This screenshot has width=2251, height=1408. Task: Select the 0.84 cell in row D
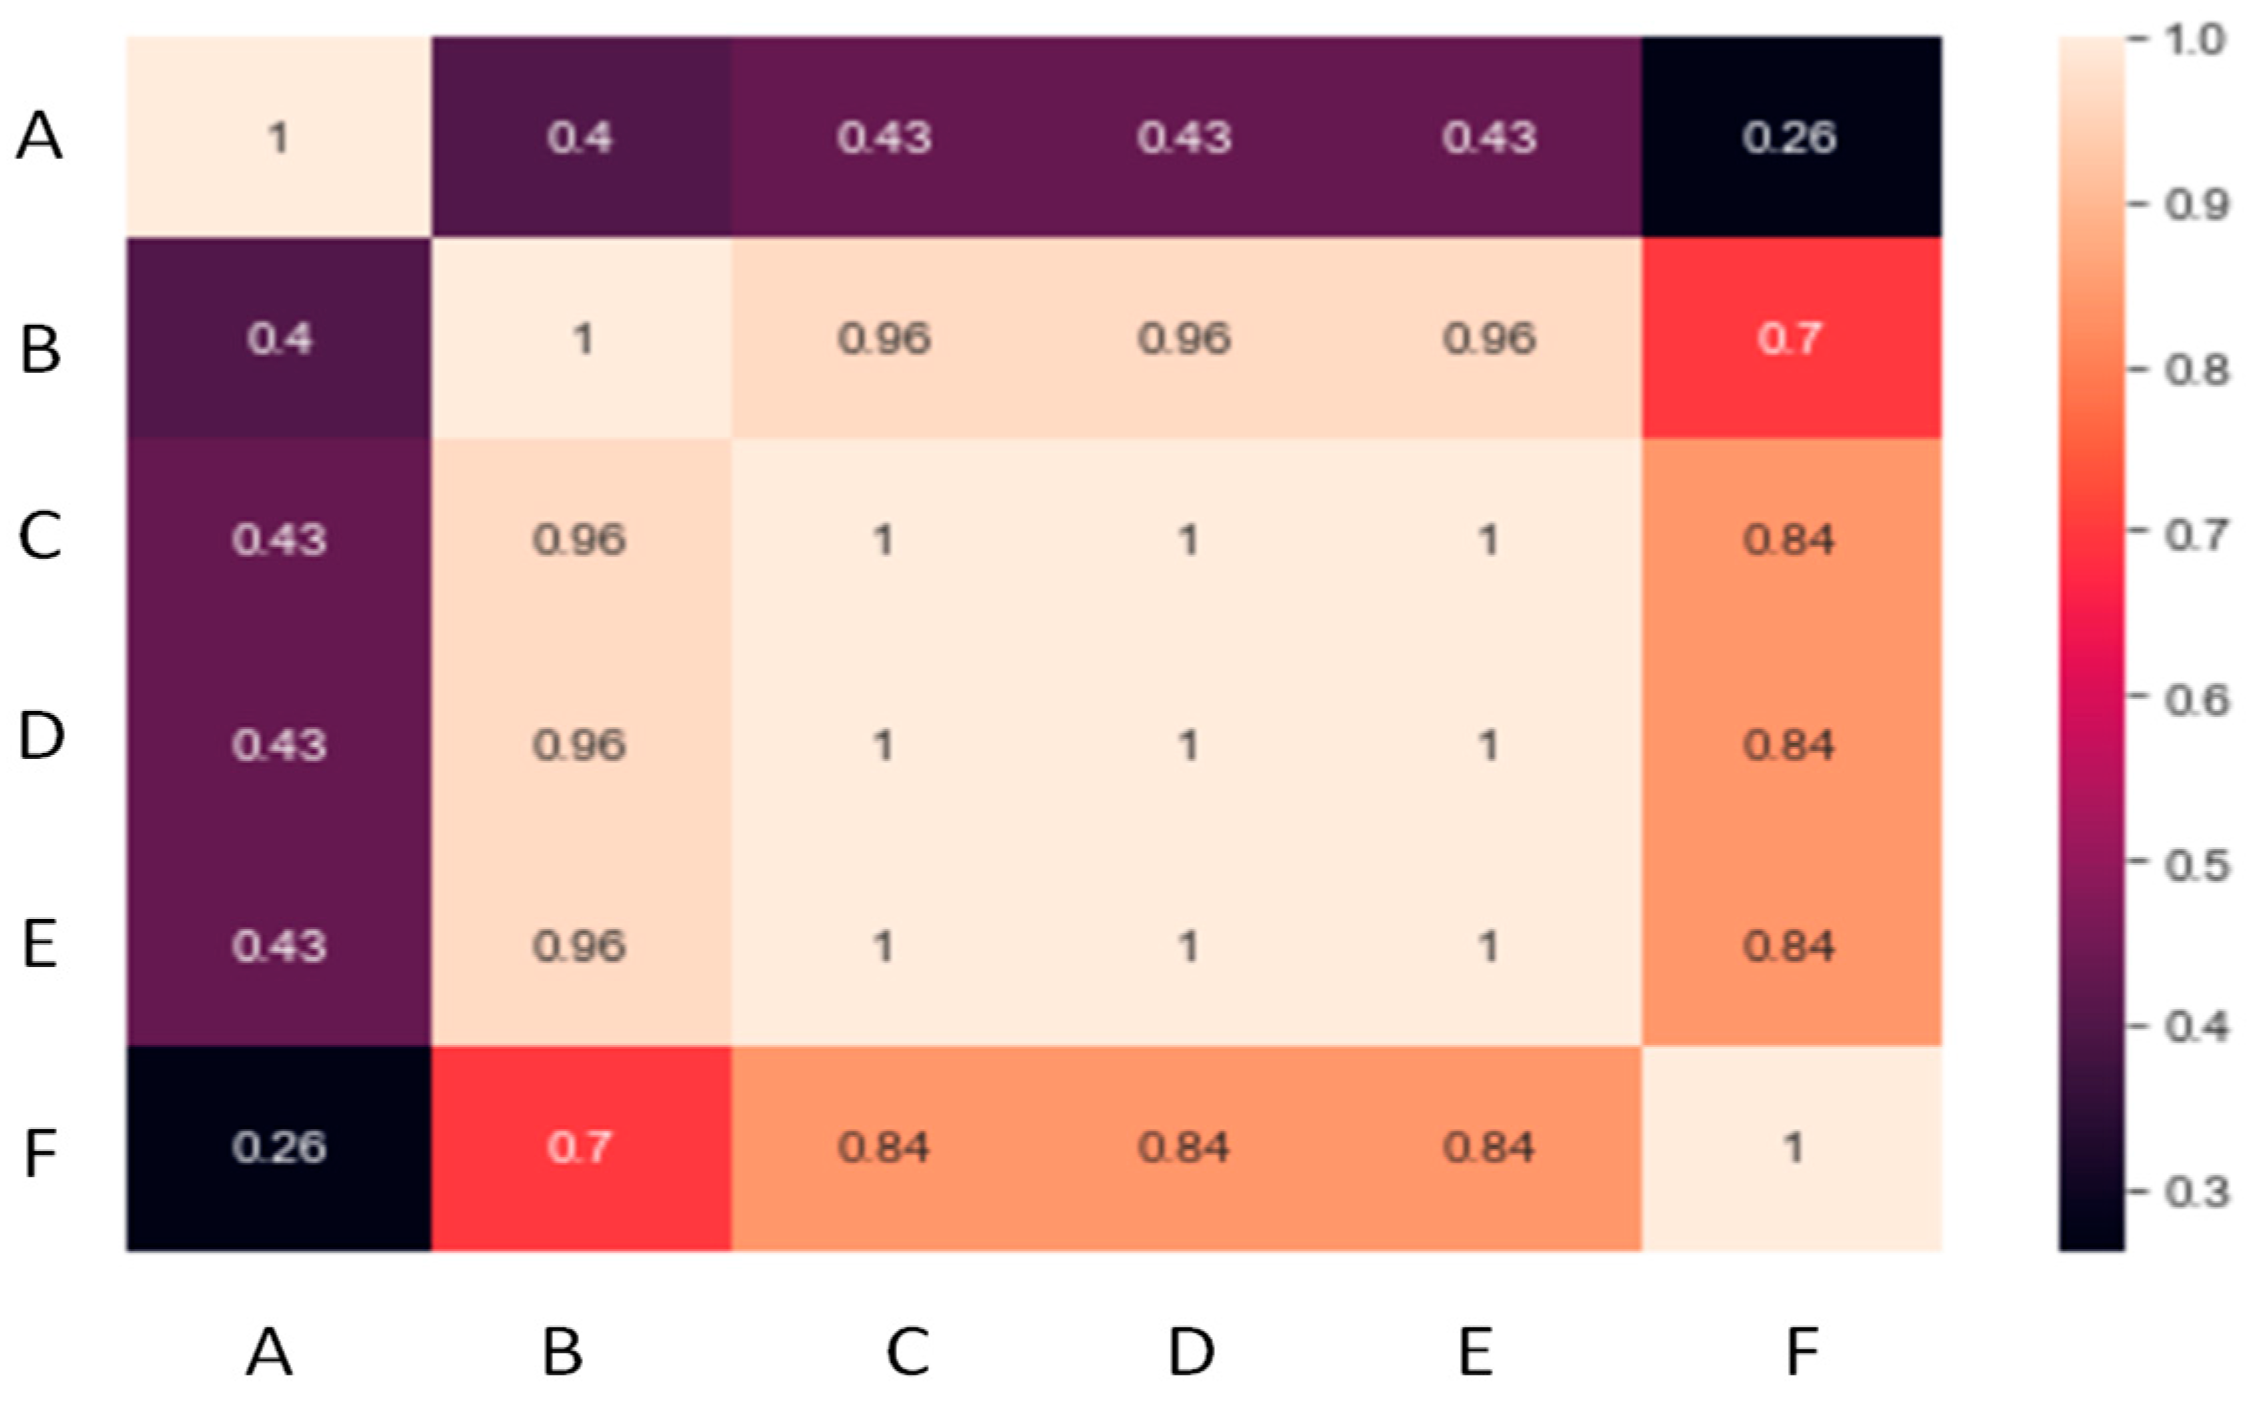click(x=1790, y=744)
